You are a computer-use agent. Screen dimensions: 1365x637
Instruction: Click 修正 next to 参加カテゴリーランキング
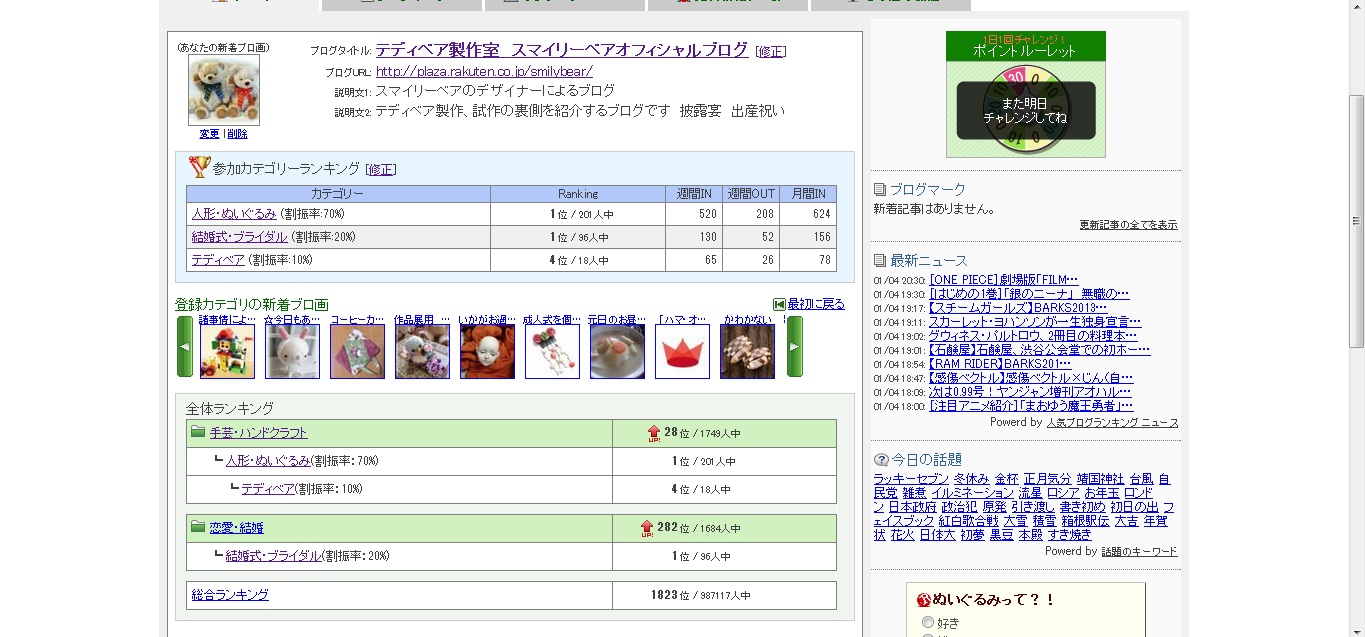[381, 169]
